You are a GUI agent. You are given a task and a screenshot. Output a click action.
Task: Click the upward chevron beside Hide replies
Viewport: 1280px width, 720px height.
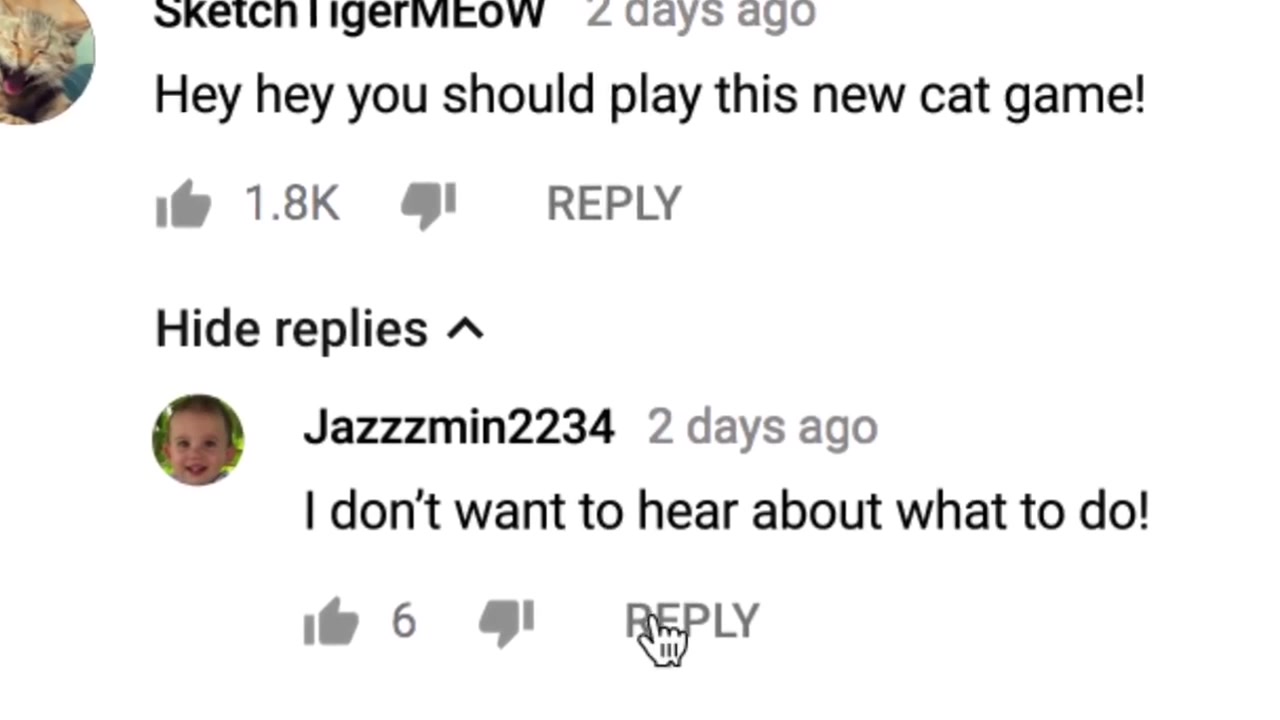point(465,329)
